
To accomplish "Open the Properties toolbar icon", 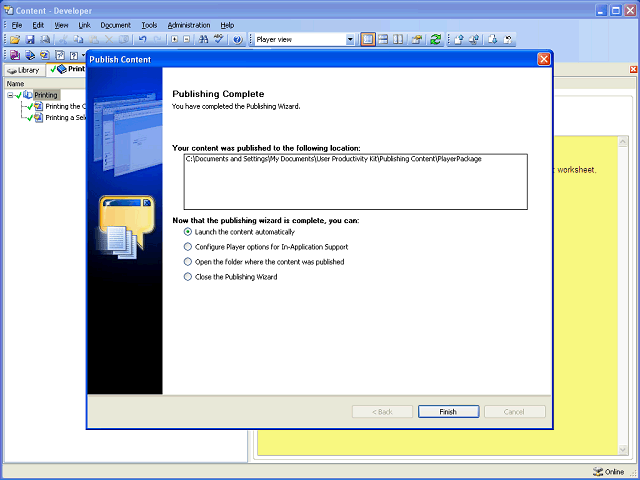I will point(417,40).
